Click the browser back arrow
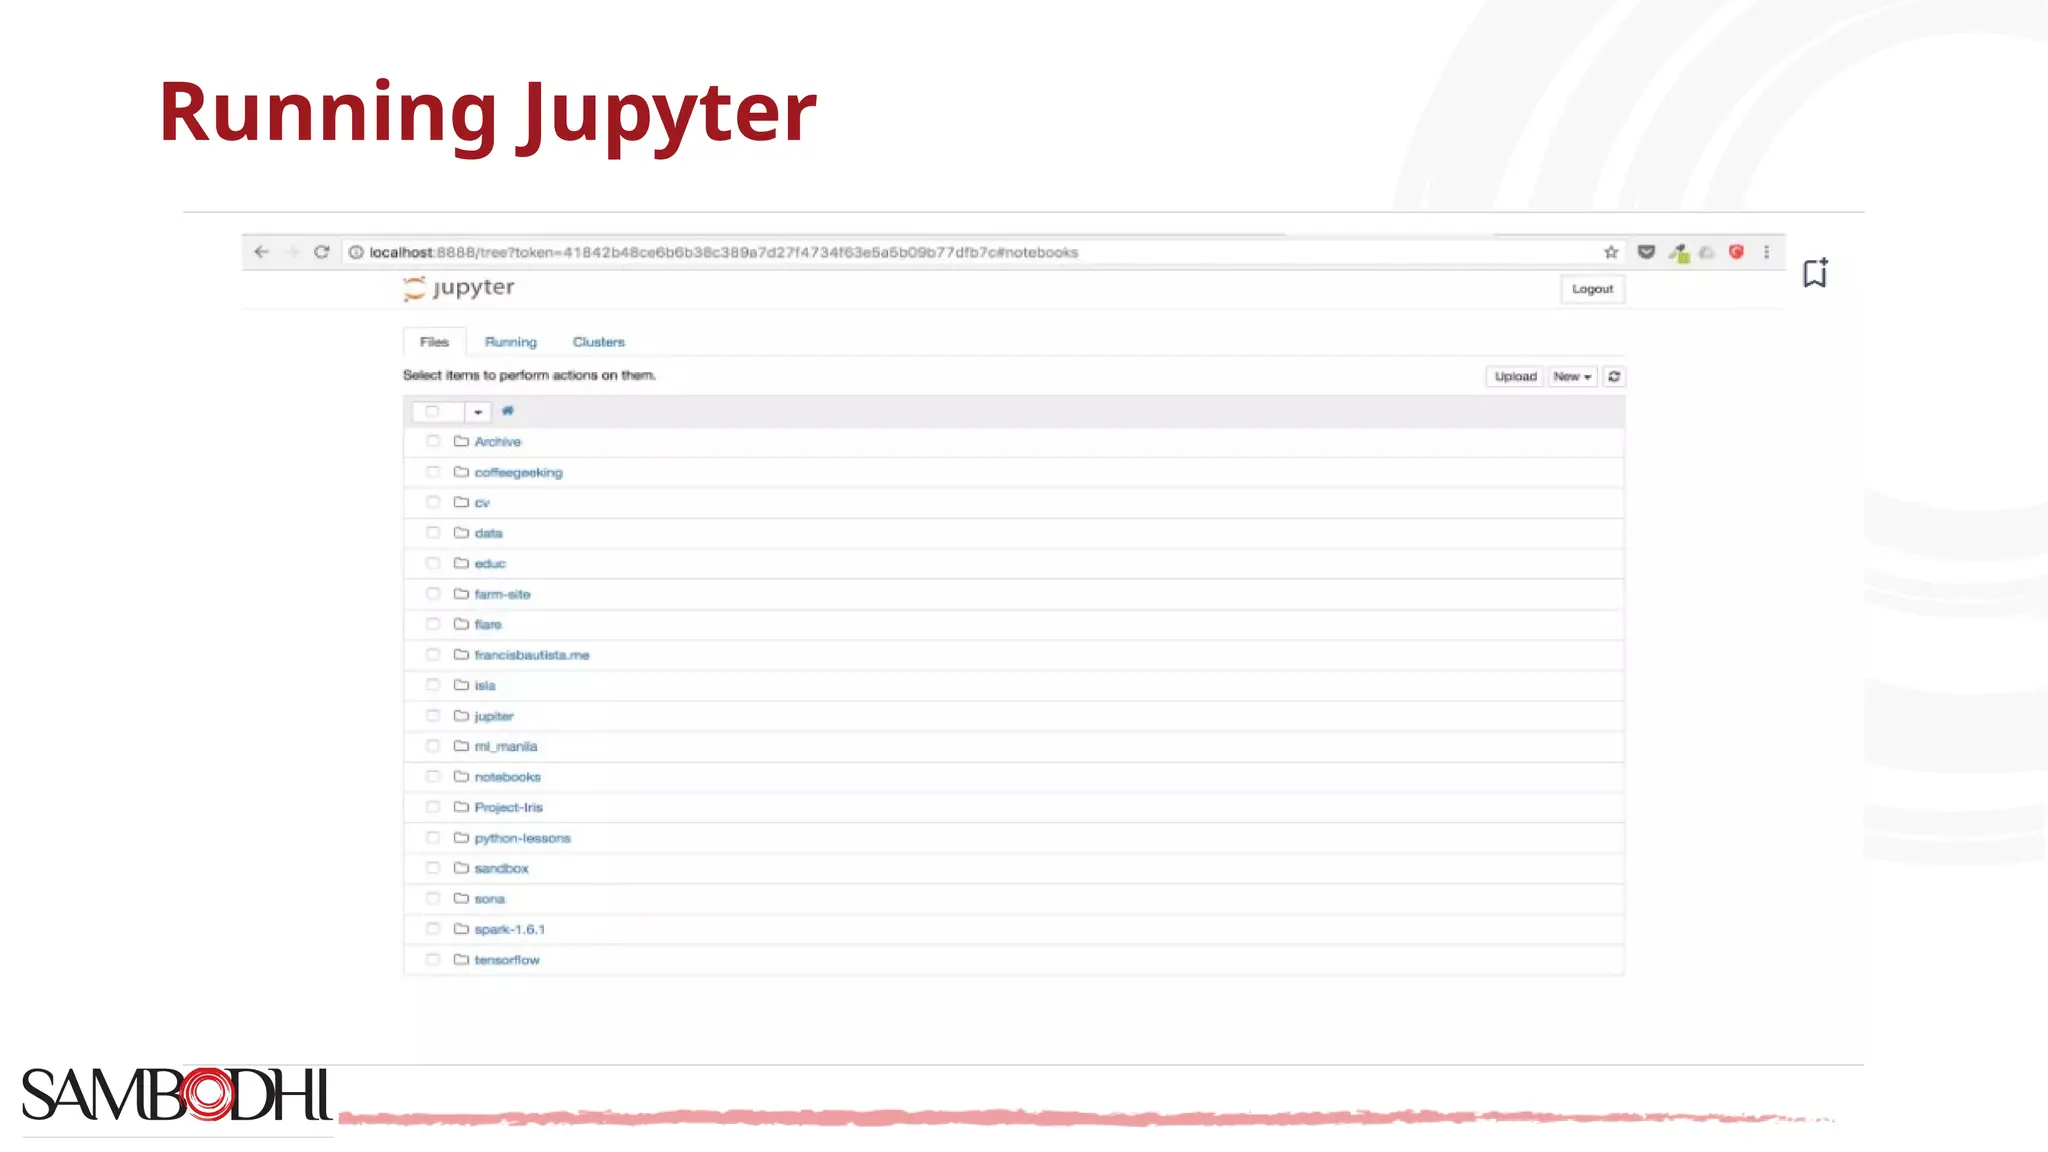The image size is (2048, 1152). point(262,252)
